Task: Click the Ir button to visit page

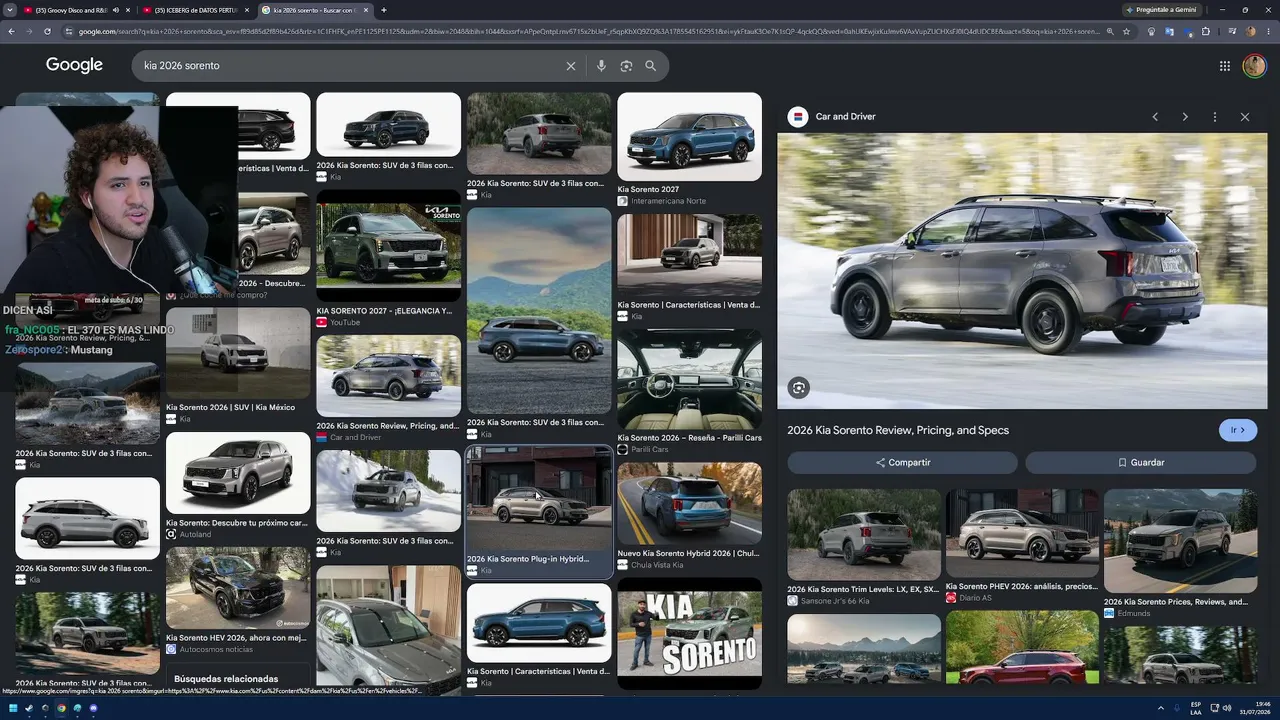Action: tap(1238, 430)
